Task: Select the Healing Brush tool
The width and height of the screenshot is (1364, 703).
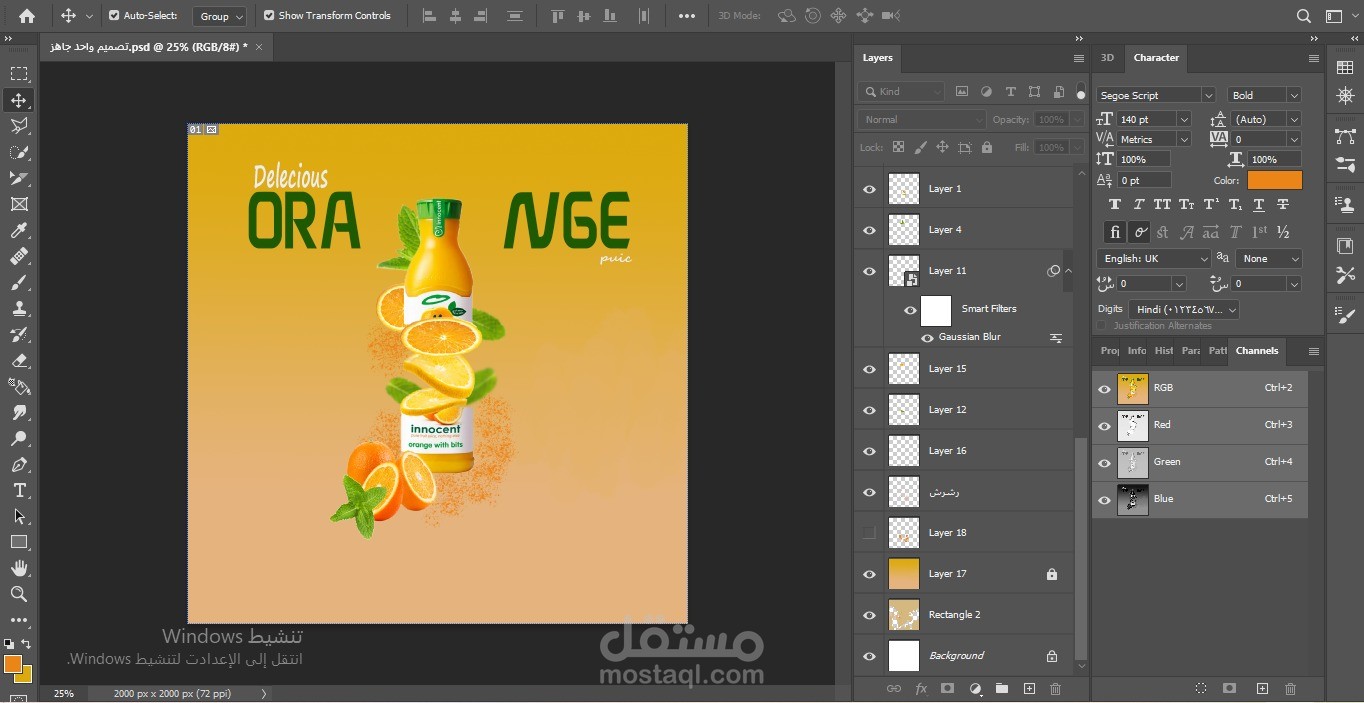Action: pyautogui.click(x=19, y=256)
